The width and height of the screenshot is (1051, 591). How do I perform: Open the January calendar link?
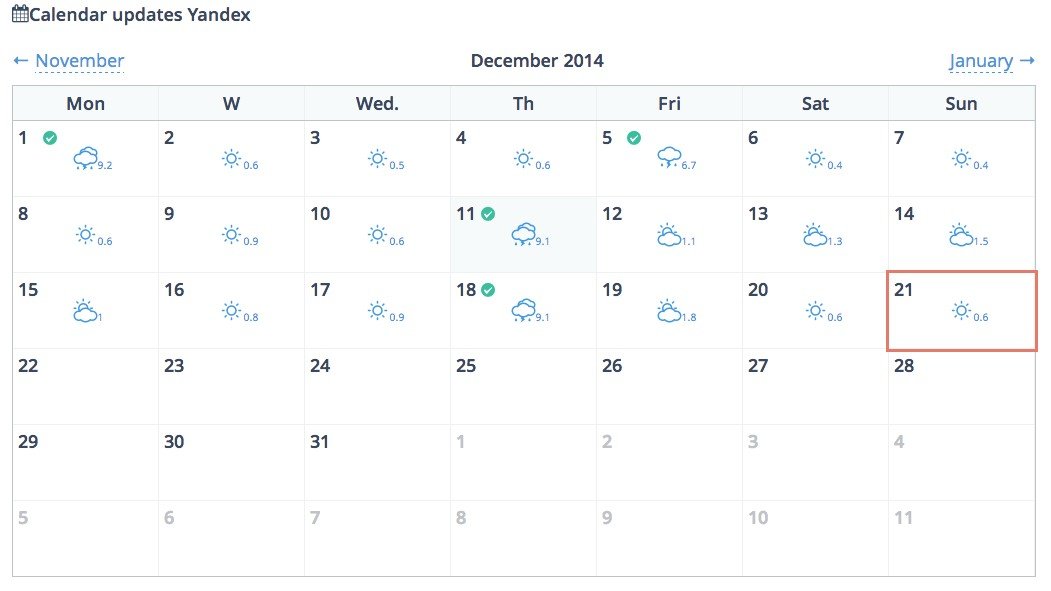[x=981, y=61]
